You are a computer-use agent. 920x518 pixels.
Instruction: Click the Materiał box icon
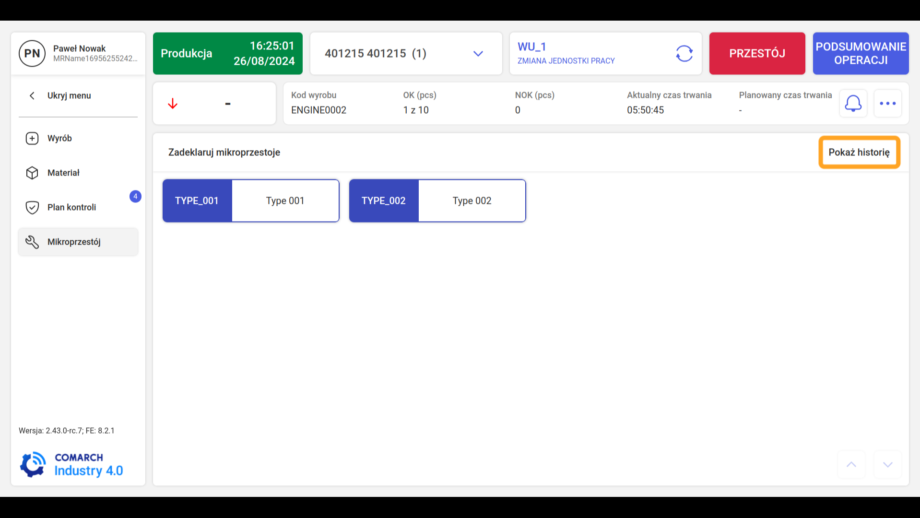pyautogui.click(x=32, y=173)
